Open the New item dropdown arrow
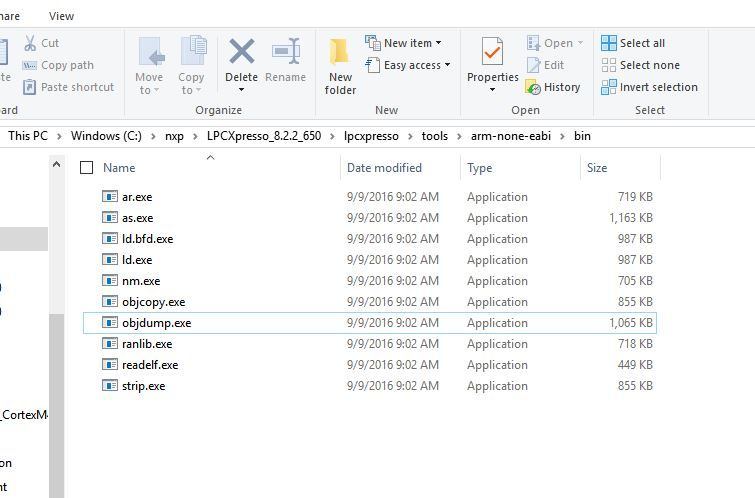This screenshot has height=498, width=755. pyautogui.click(x=438, y=43)
